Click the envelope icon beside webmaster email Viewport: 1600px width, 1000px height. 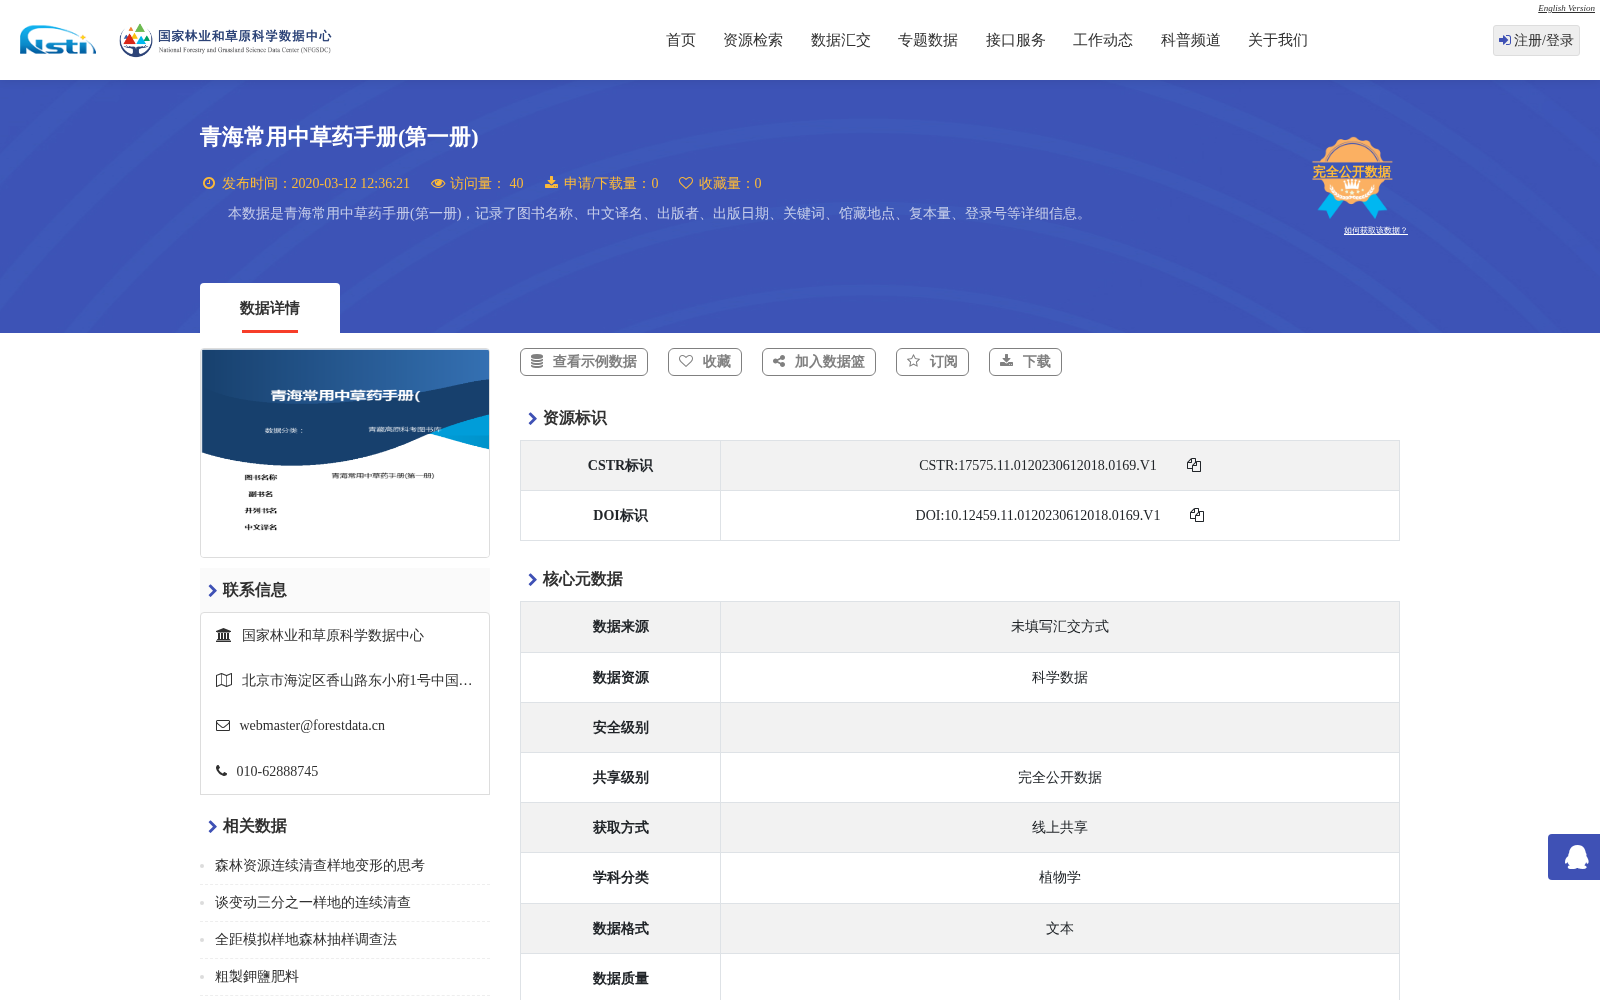point(223,726)
